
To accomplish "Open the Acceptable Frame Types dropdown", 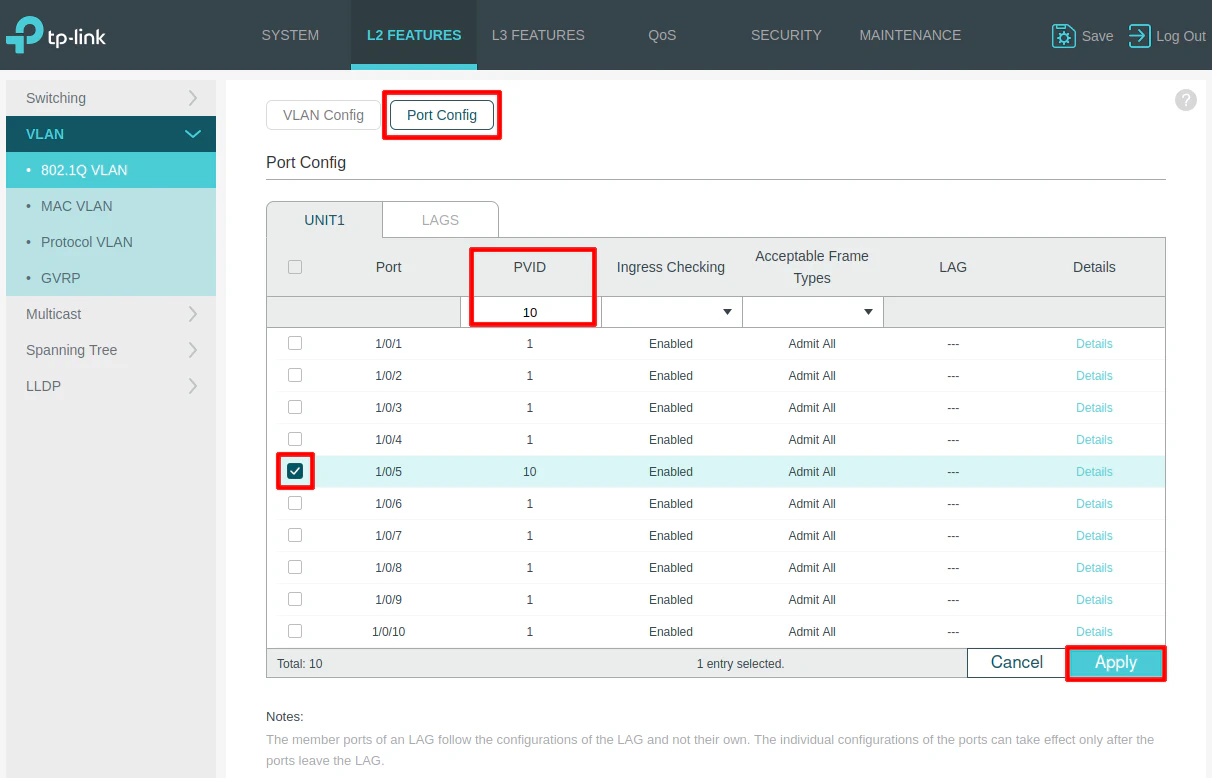I will point(812,312).
